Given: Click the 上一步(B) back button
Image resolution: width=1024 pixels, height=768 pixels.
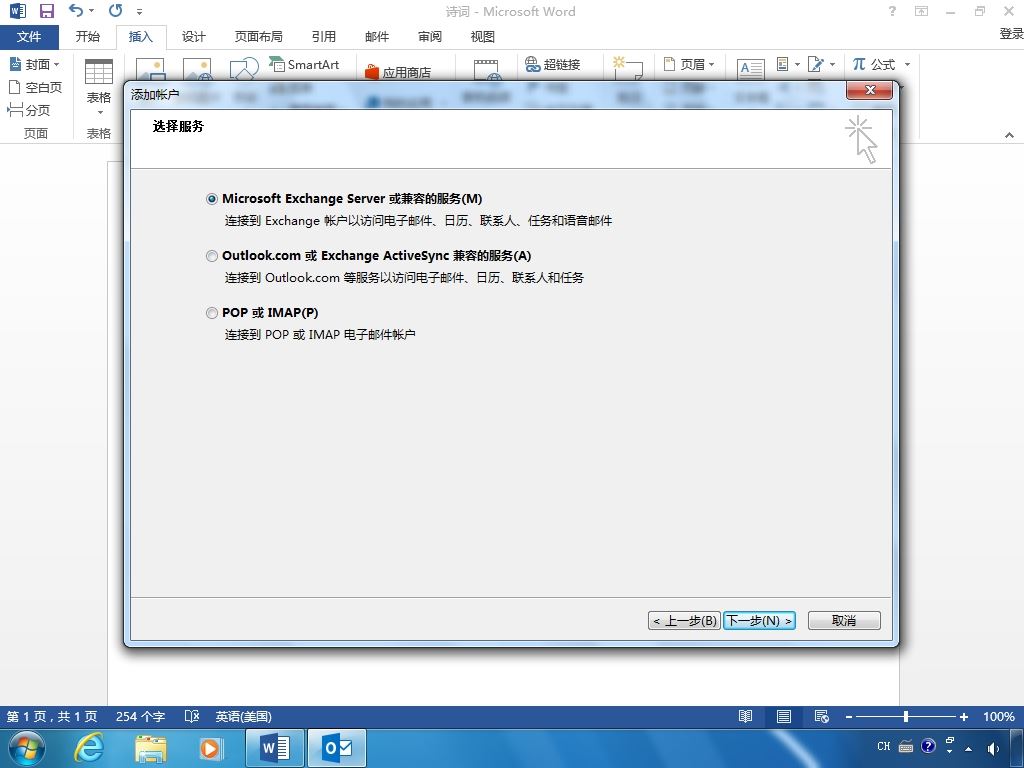Looking at the screenshot, I should click(x=684, y=620).
